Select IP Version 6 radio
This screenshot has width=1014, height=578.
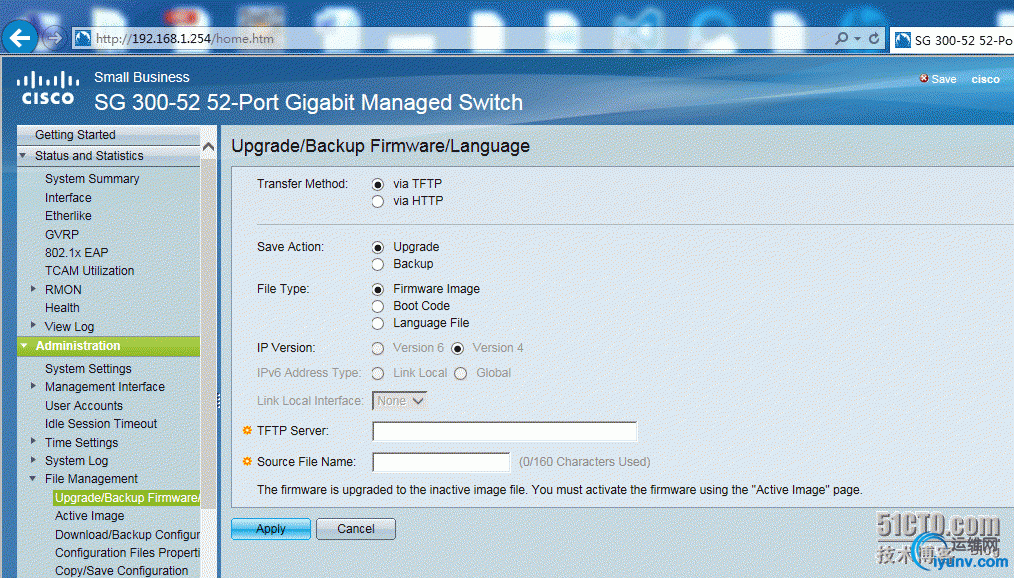coord(378,348)
